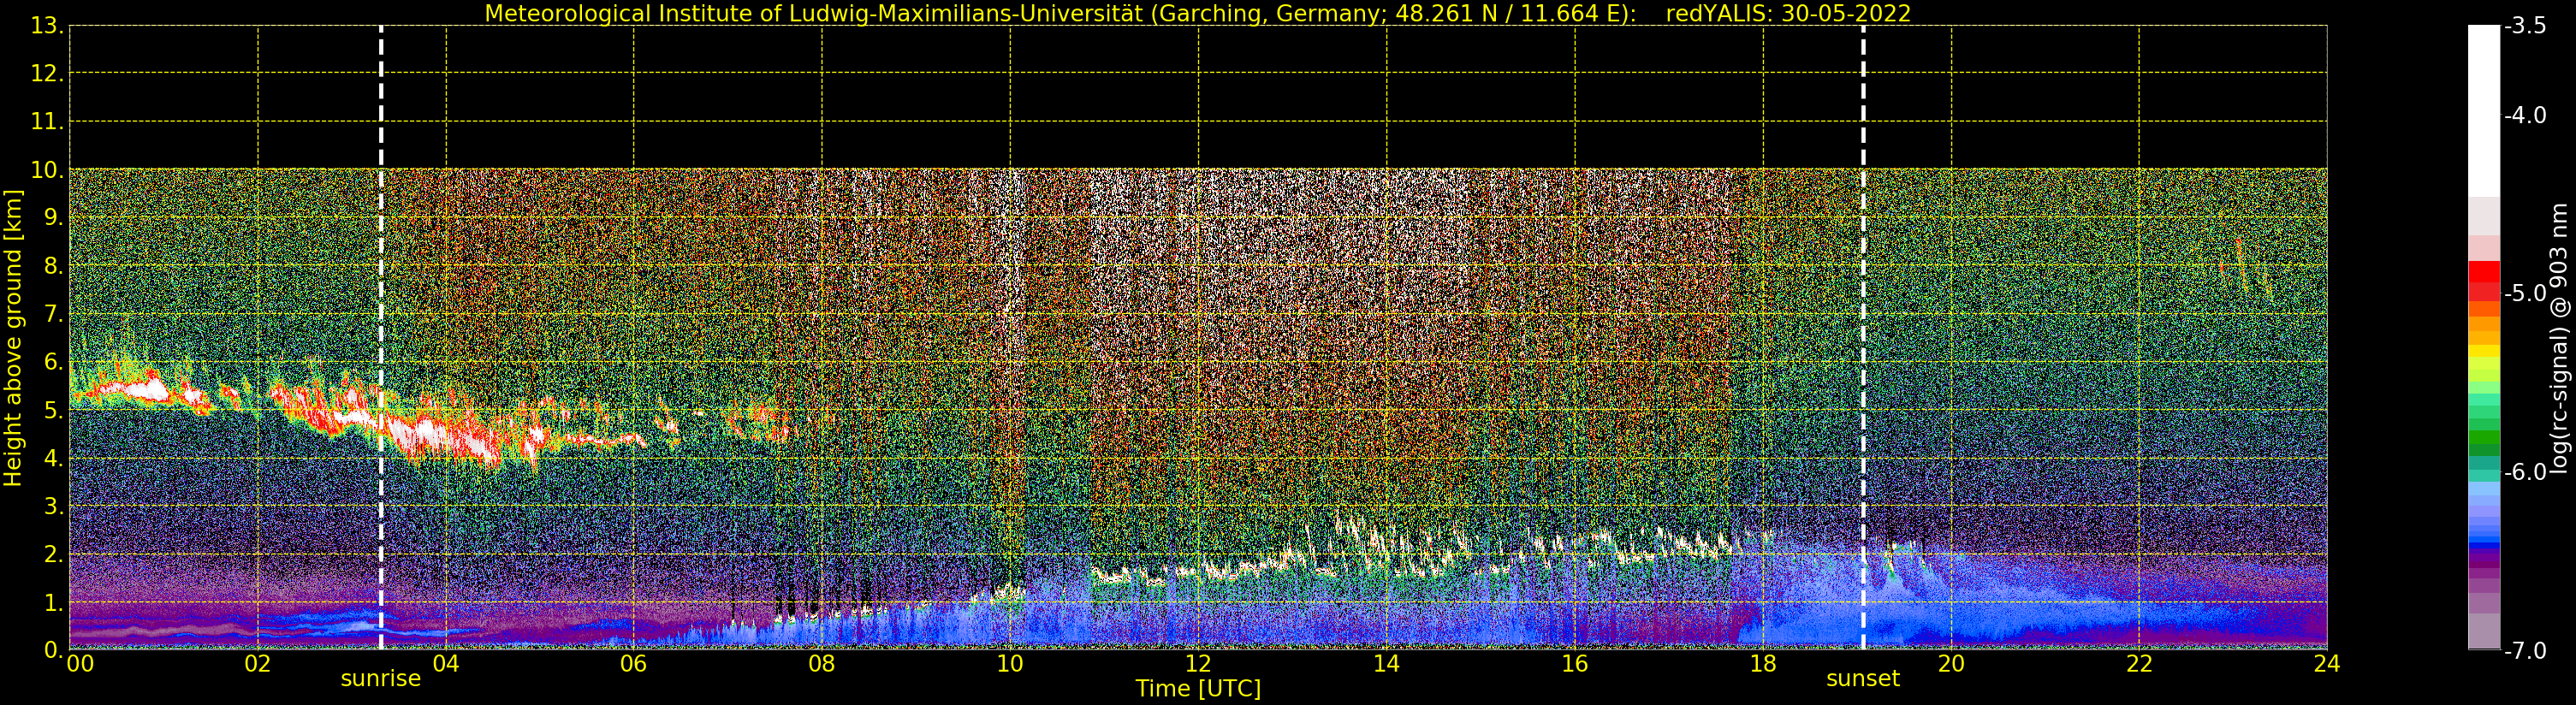Click the '18' tick on the time axis
Image resolution: width=2576 pixels, height=705 pixels.
tap(1763, 664)
